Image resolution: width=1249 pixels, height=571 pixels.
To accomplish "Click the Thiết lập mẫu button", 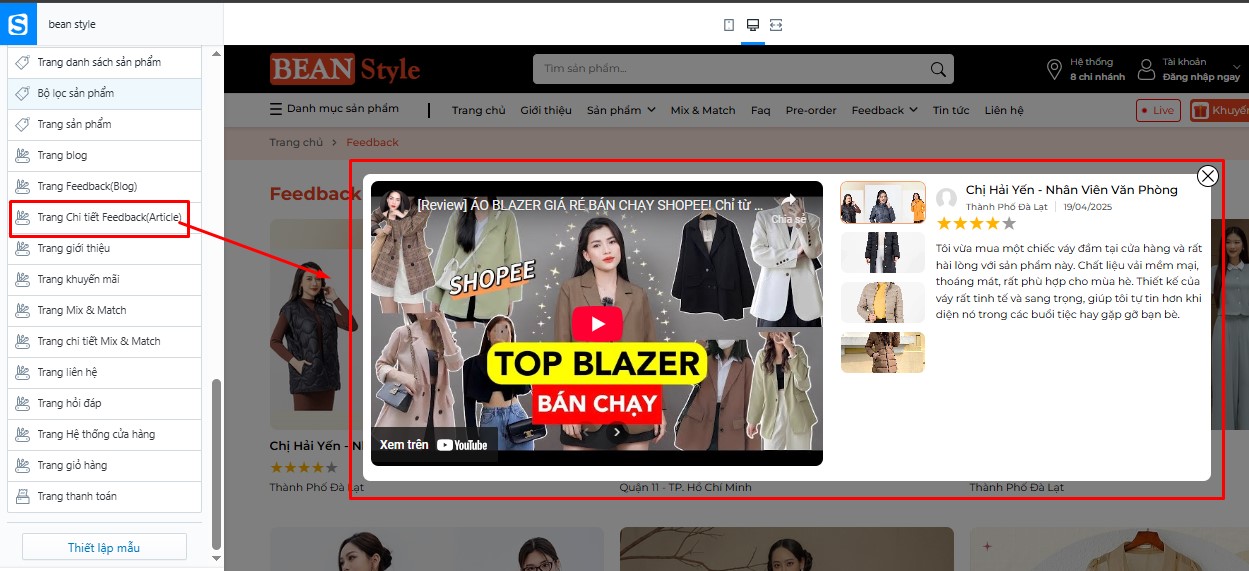I will pos(104,547).
